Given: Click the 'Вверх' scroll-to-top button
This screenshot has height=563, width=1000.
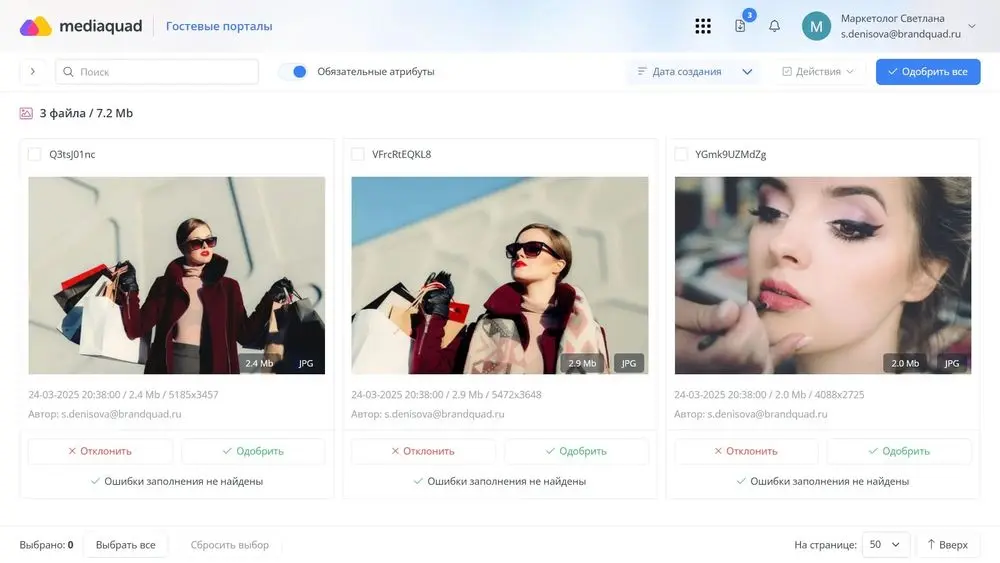Looking at the screenshot, I should pos(948,545).
